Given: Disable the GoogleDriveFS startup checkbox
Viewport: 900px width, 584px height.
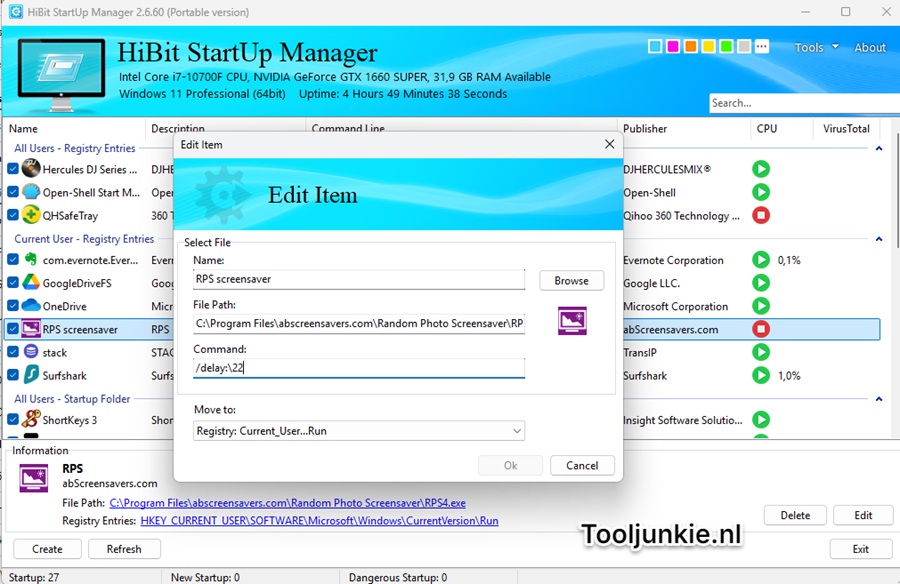Looking at the screenshot, I should (13, 283).
